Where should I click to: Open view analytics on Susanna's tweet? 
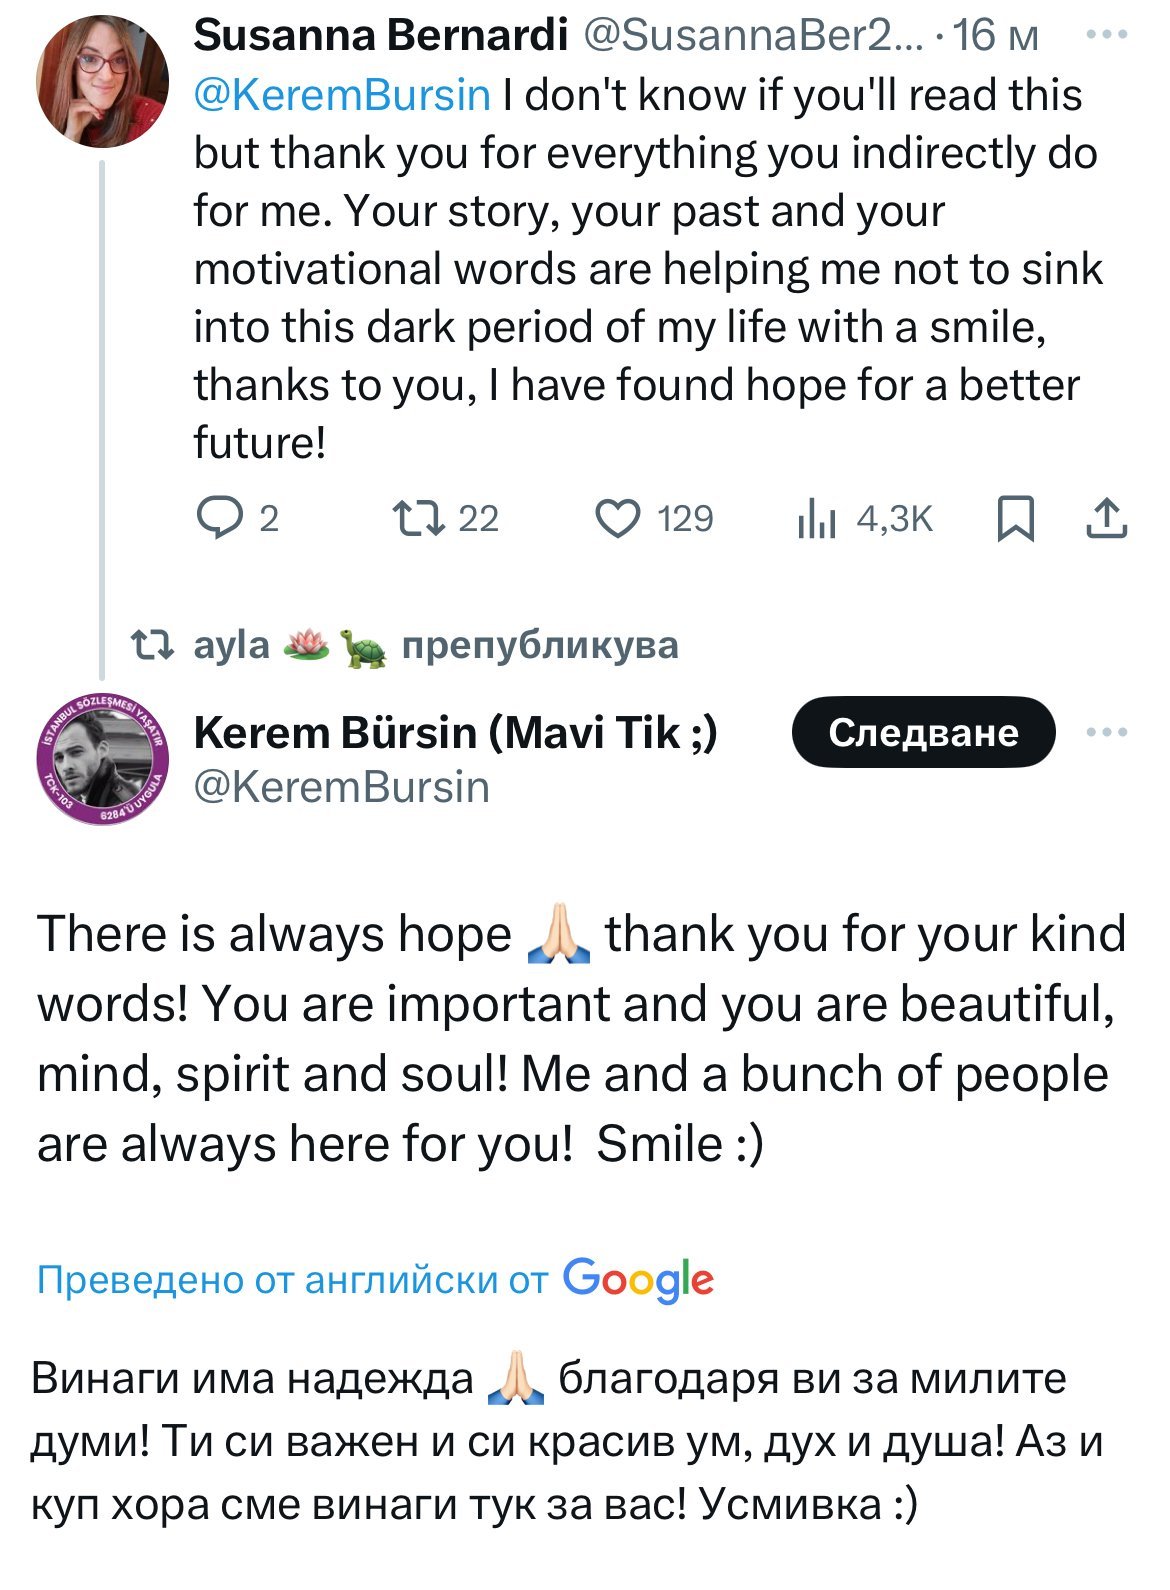tap(817, 518)
